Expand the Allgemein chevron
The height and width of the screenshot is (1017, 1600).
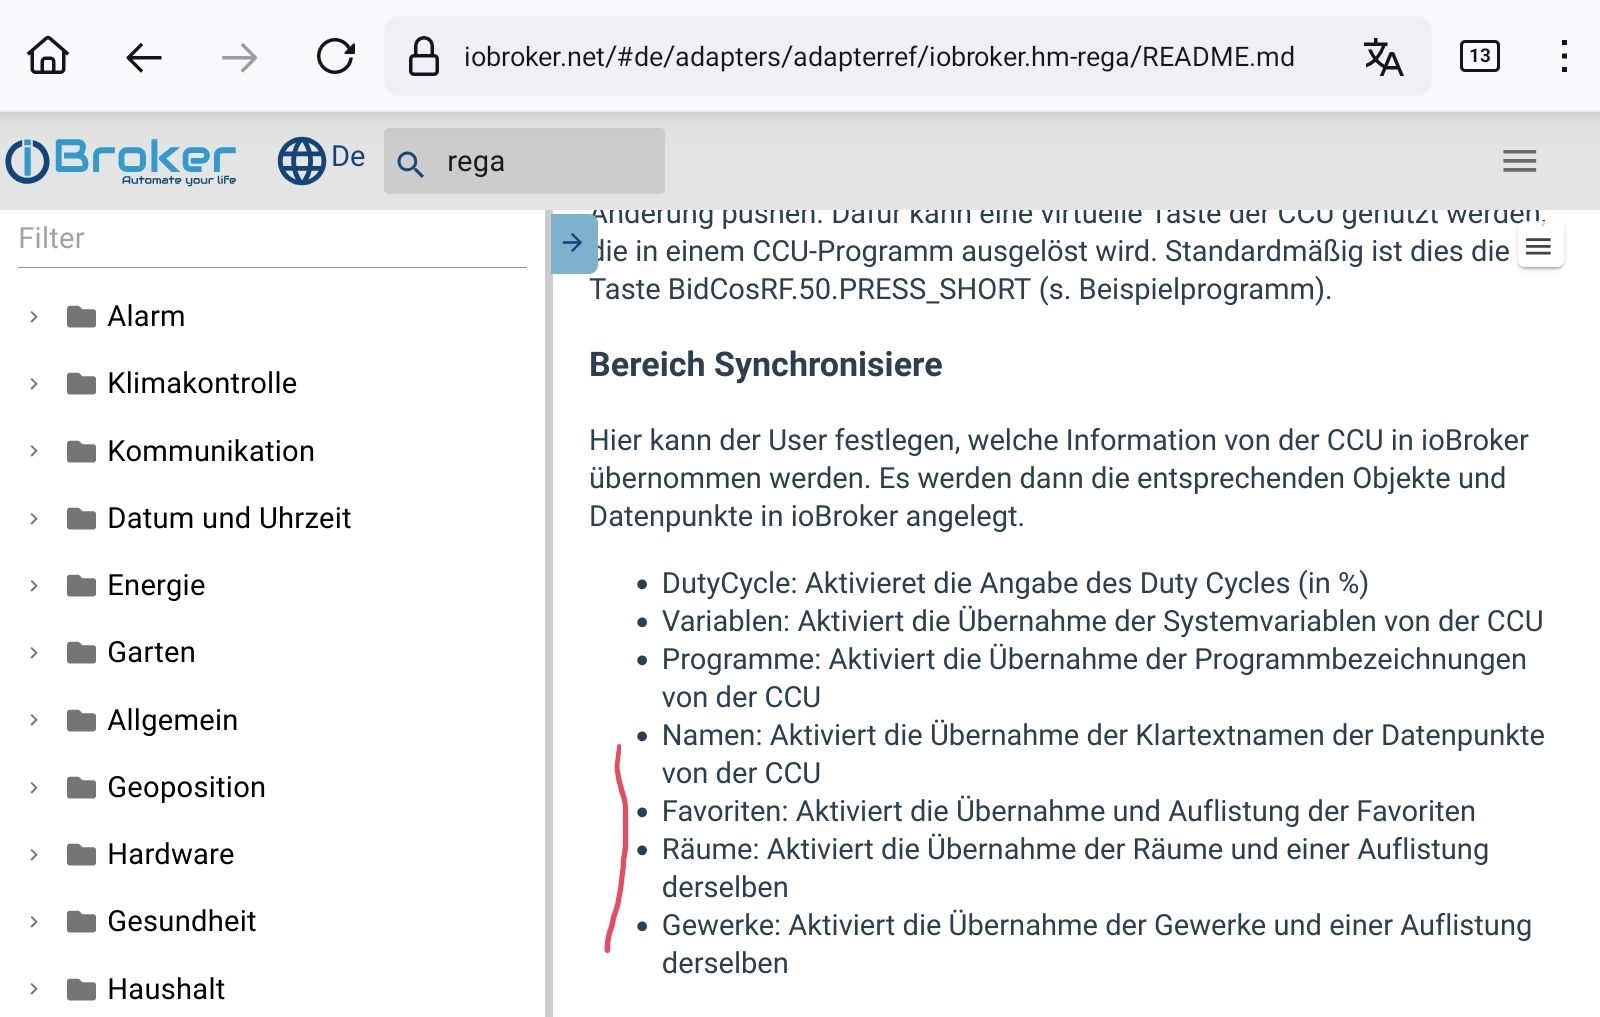[x=34, y=720]
